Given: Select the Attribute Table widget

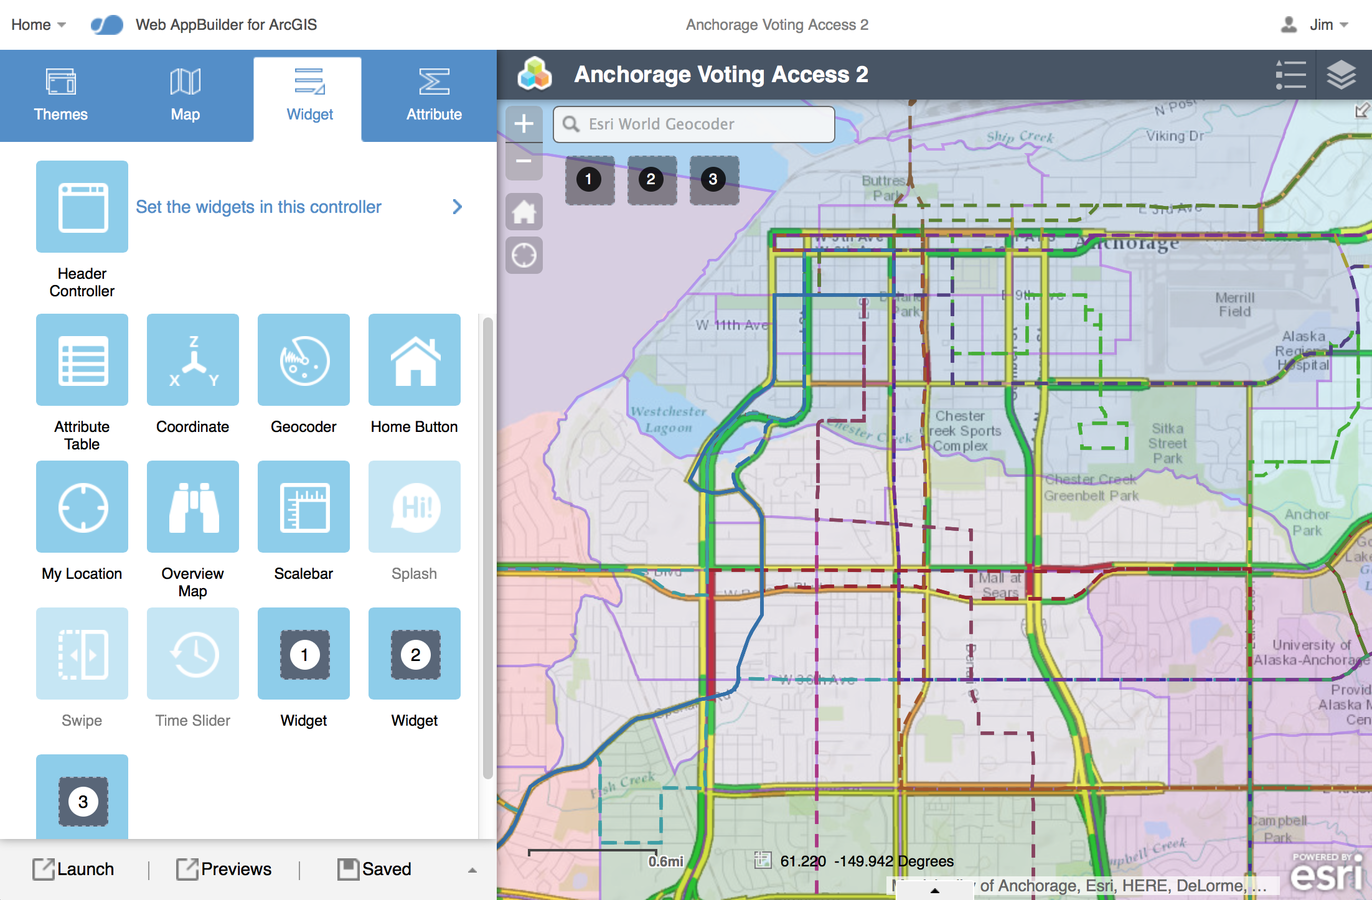Looking at the screenshot, I should pyautogui.click(x=82, y=360).
